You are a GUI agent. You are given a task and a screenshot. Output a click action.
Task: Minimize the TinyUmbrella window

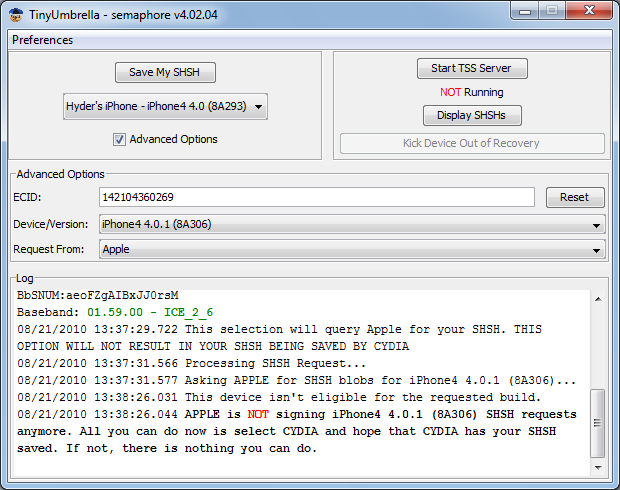(x=525, y=11)
